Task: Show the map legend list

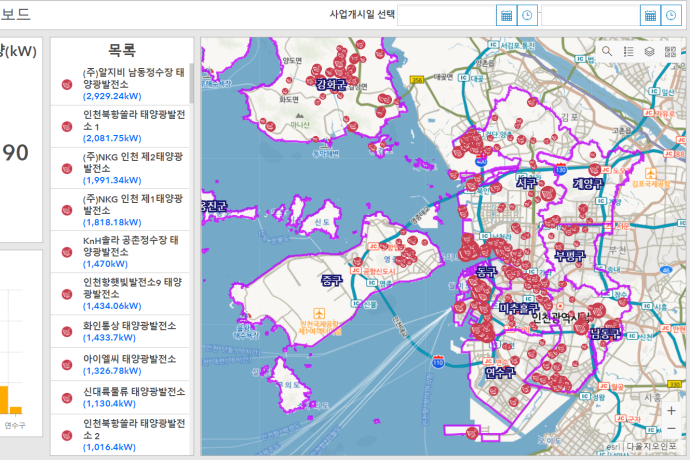Action: pyautogui.click(x=628, y=51)
